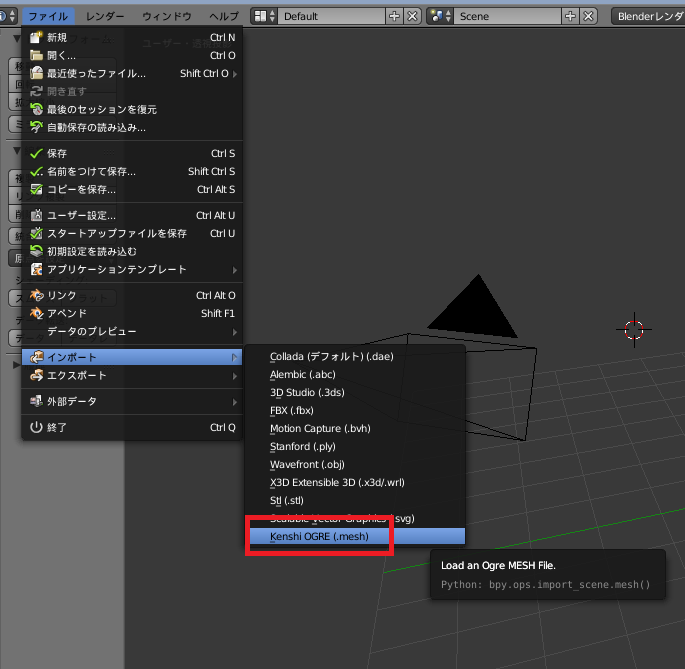Edit the Scene name field
The image size is (685, 669).
(508, 17)
